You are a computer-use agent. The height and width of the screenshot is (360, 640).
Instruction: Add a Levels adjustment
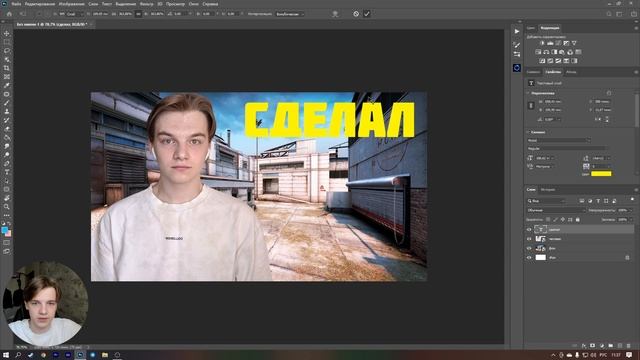click(x=550, y=43)
